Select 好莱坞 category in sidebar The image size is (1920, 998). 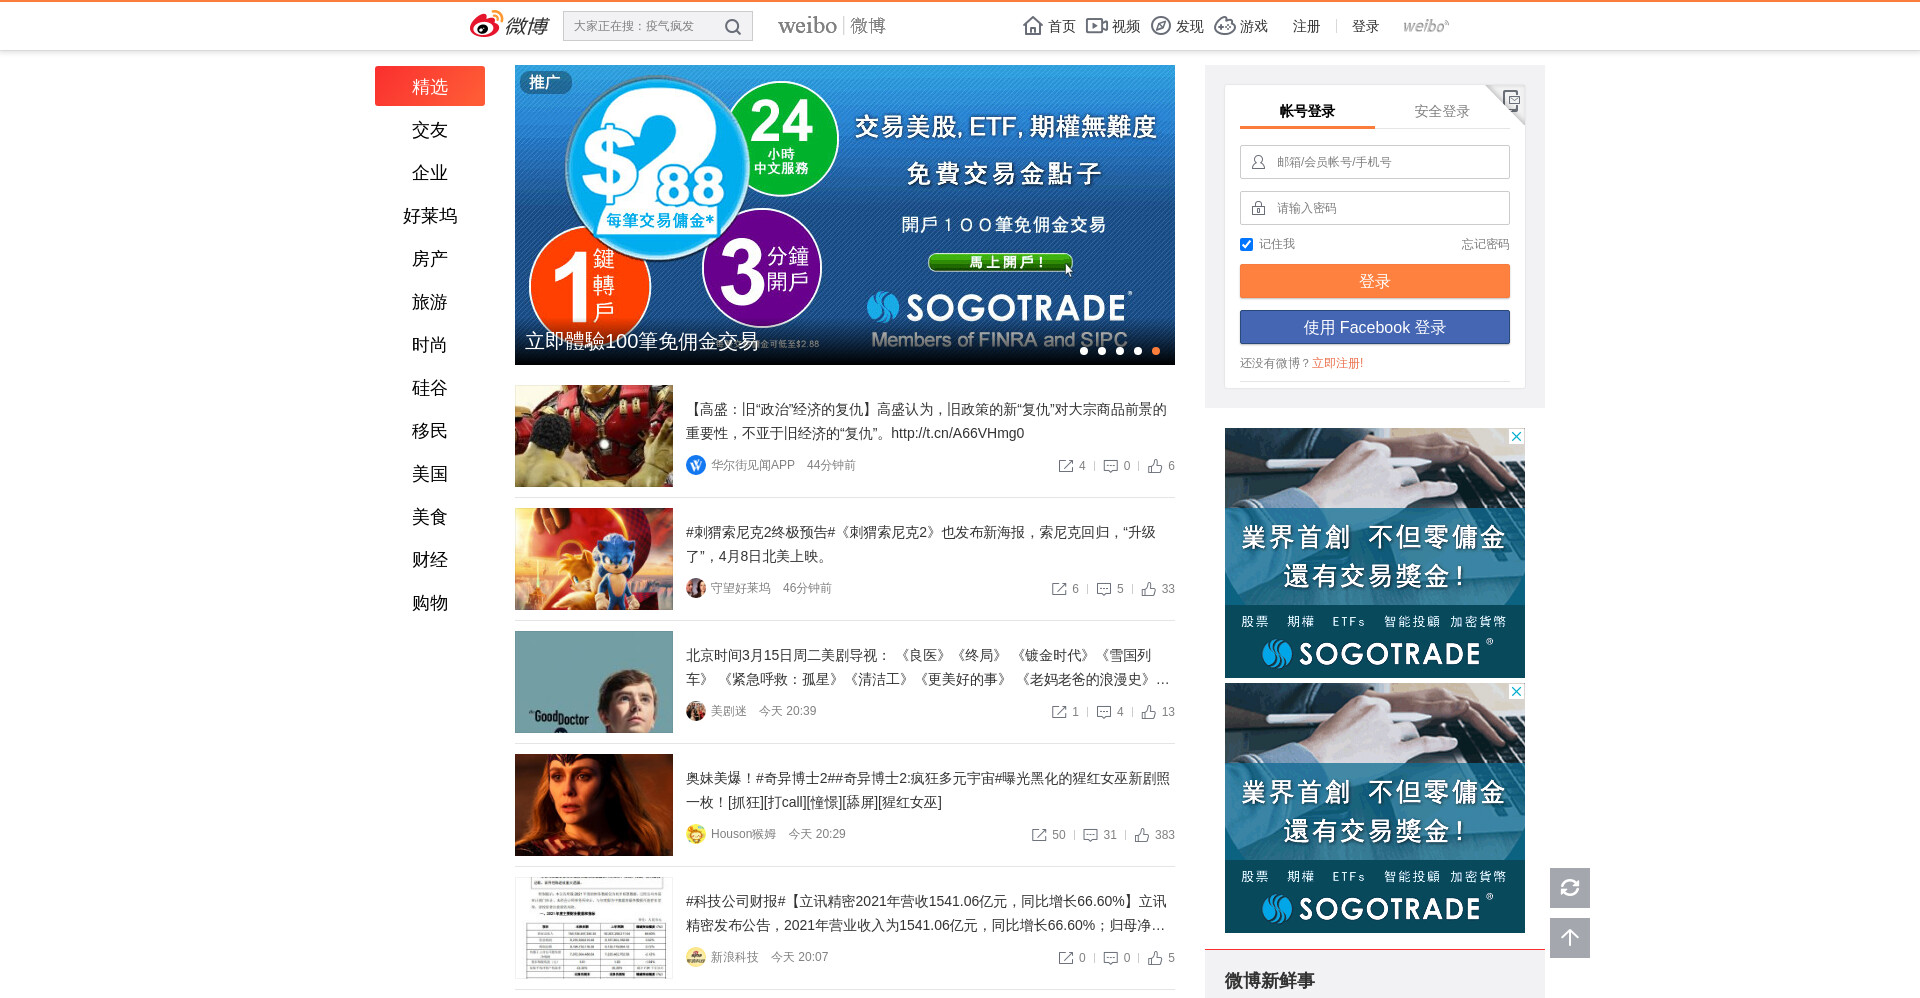430,216
